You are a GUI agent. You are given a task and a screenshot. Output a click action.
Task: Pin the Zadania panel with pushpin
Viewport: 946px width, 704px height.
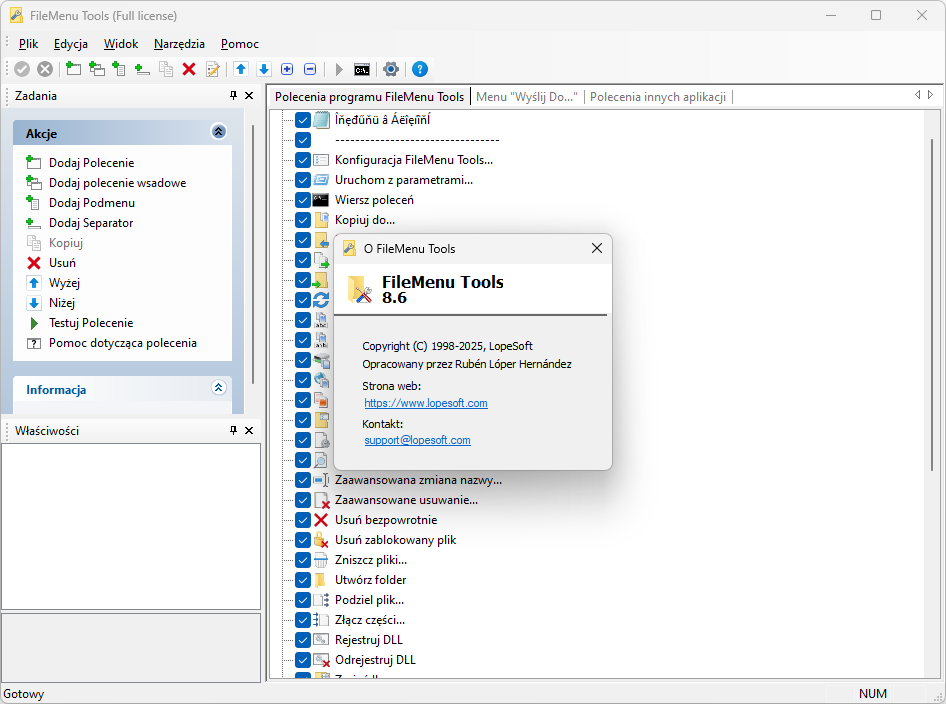pyautogui.click(x=233, y=95)
